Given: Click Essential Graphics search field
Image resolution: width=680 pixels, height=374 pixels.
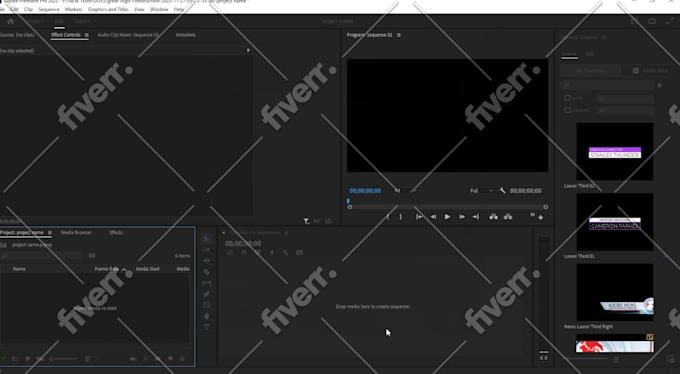Looking at the screenshot, I should coord(608,85).
